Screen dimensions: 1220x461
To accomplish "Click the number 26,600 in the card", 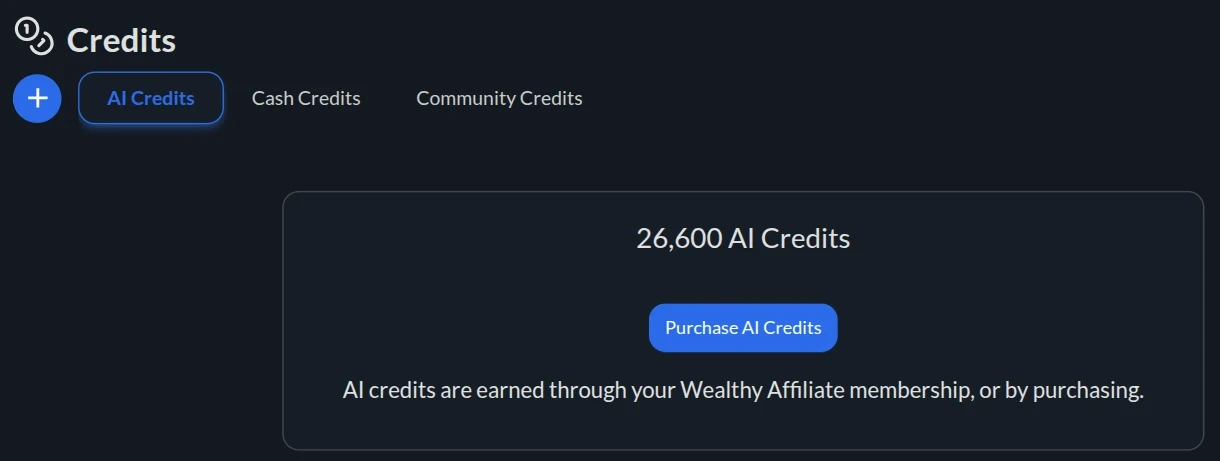I will click(x=678, y=239).
